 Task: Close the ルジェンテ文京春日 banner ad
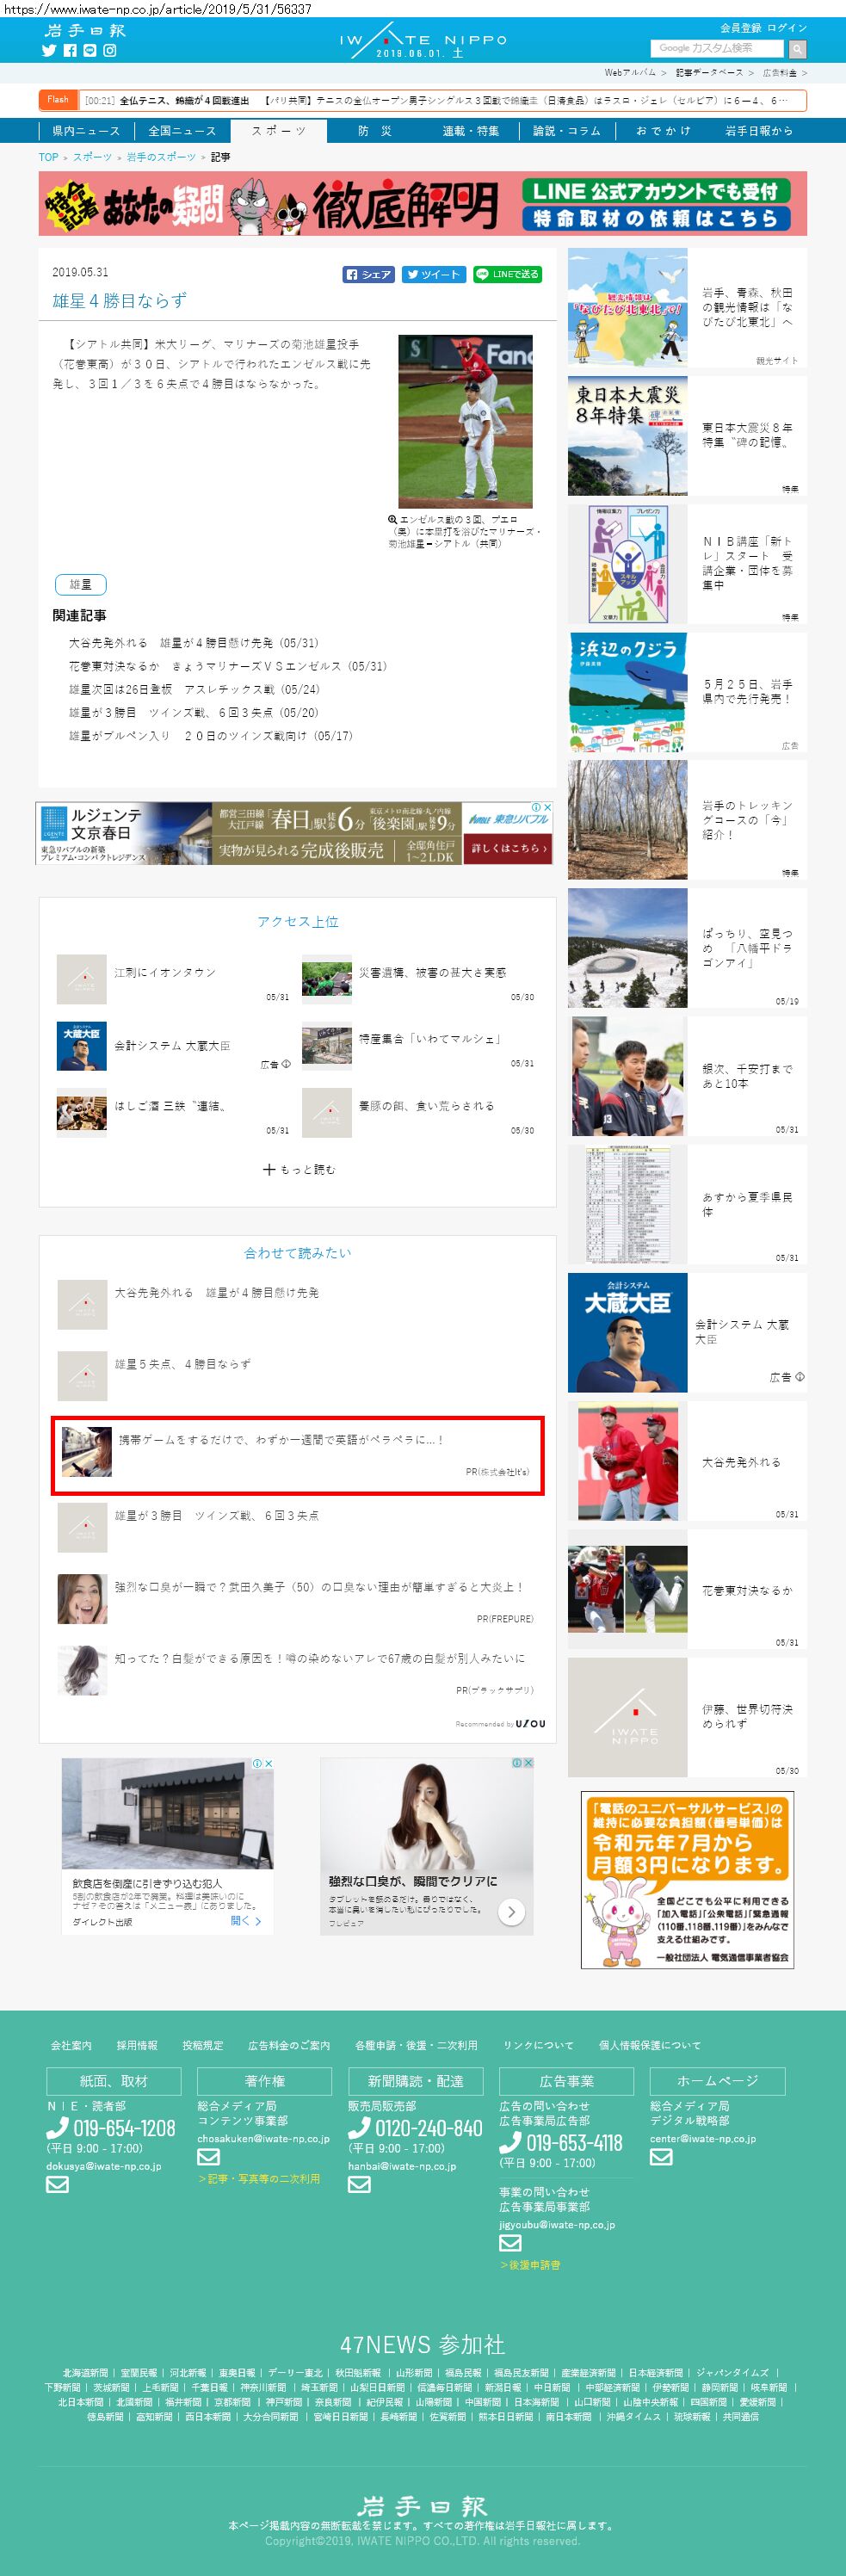point(547,808)
